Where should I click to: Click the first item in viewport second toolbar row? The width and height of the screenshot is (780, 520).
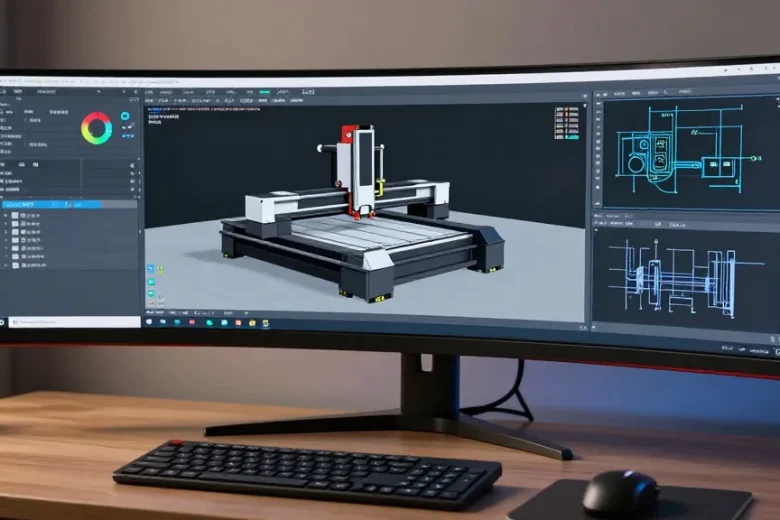pyautogui.click(x=149, y=101)
